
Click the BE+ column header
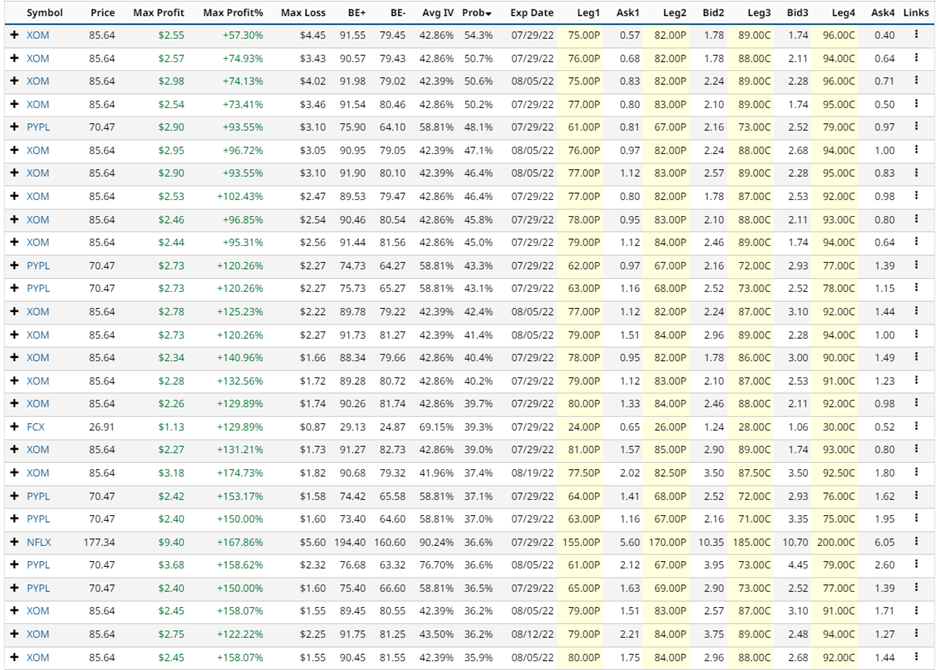(357, 13)
